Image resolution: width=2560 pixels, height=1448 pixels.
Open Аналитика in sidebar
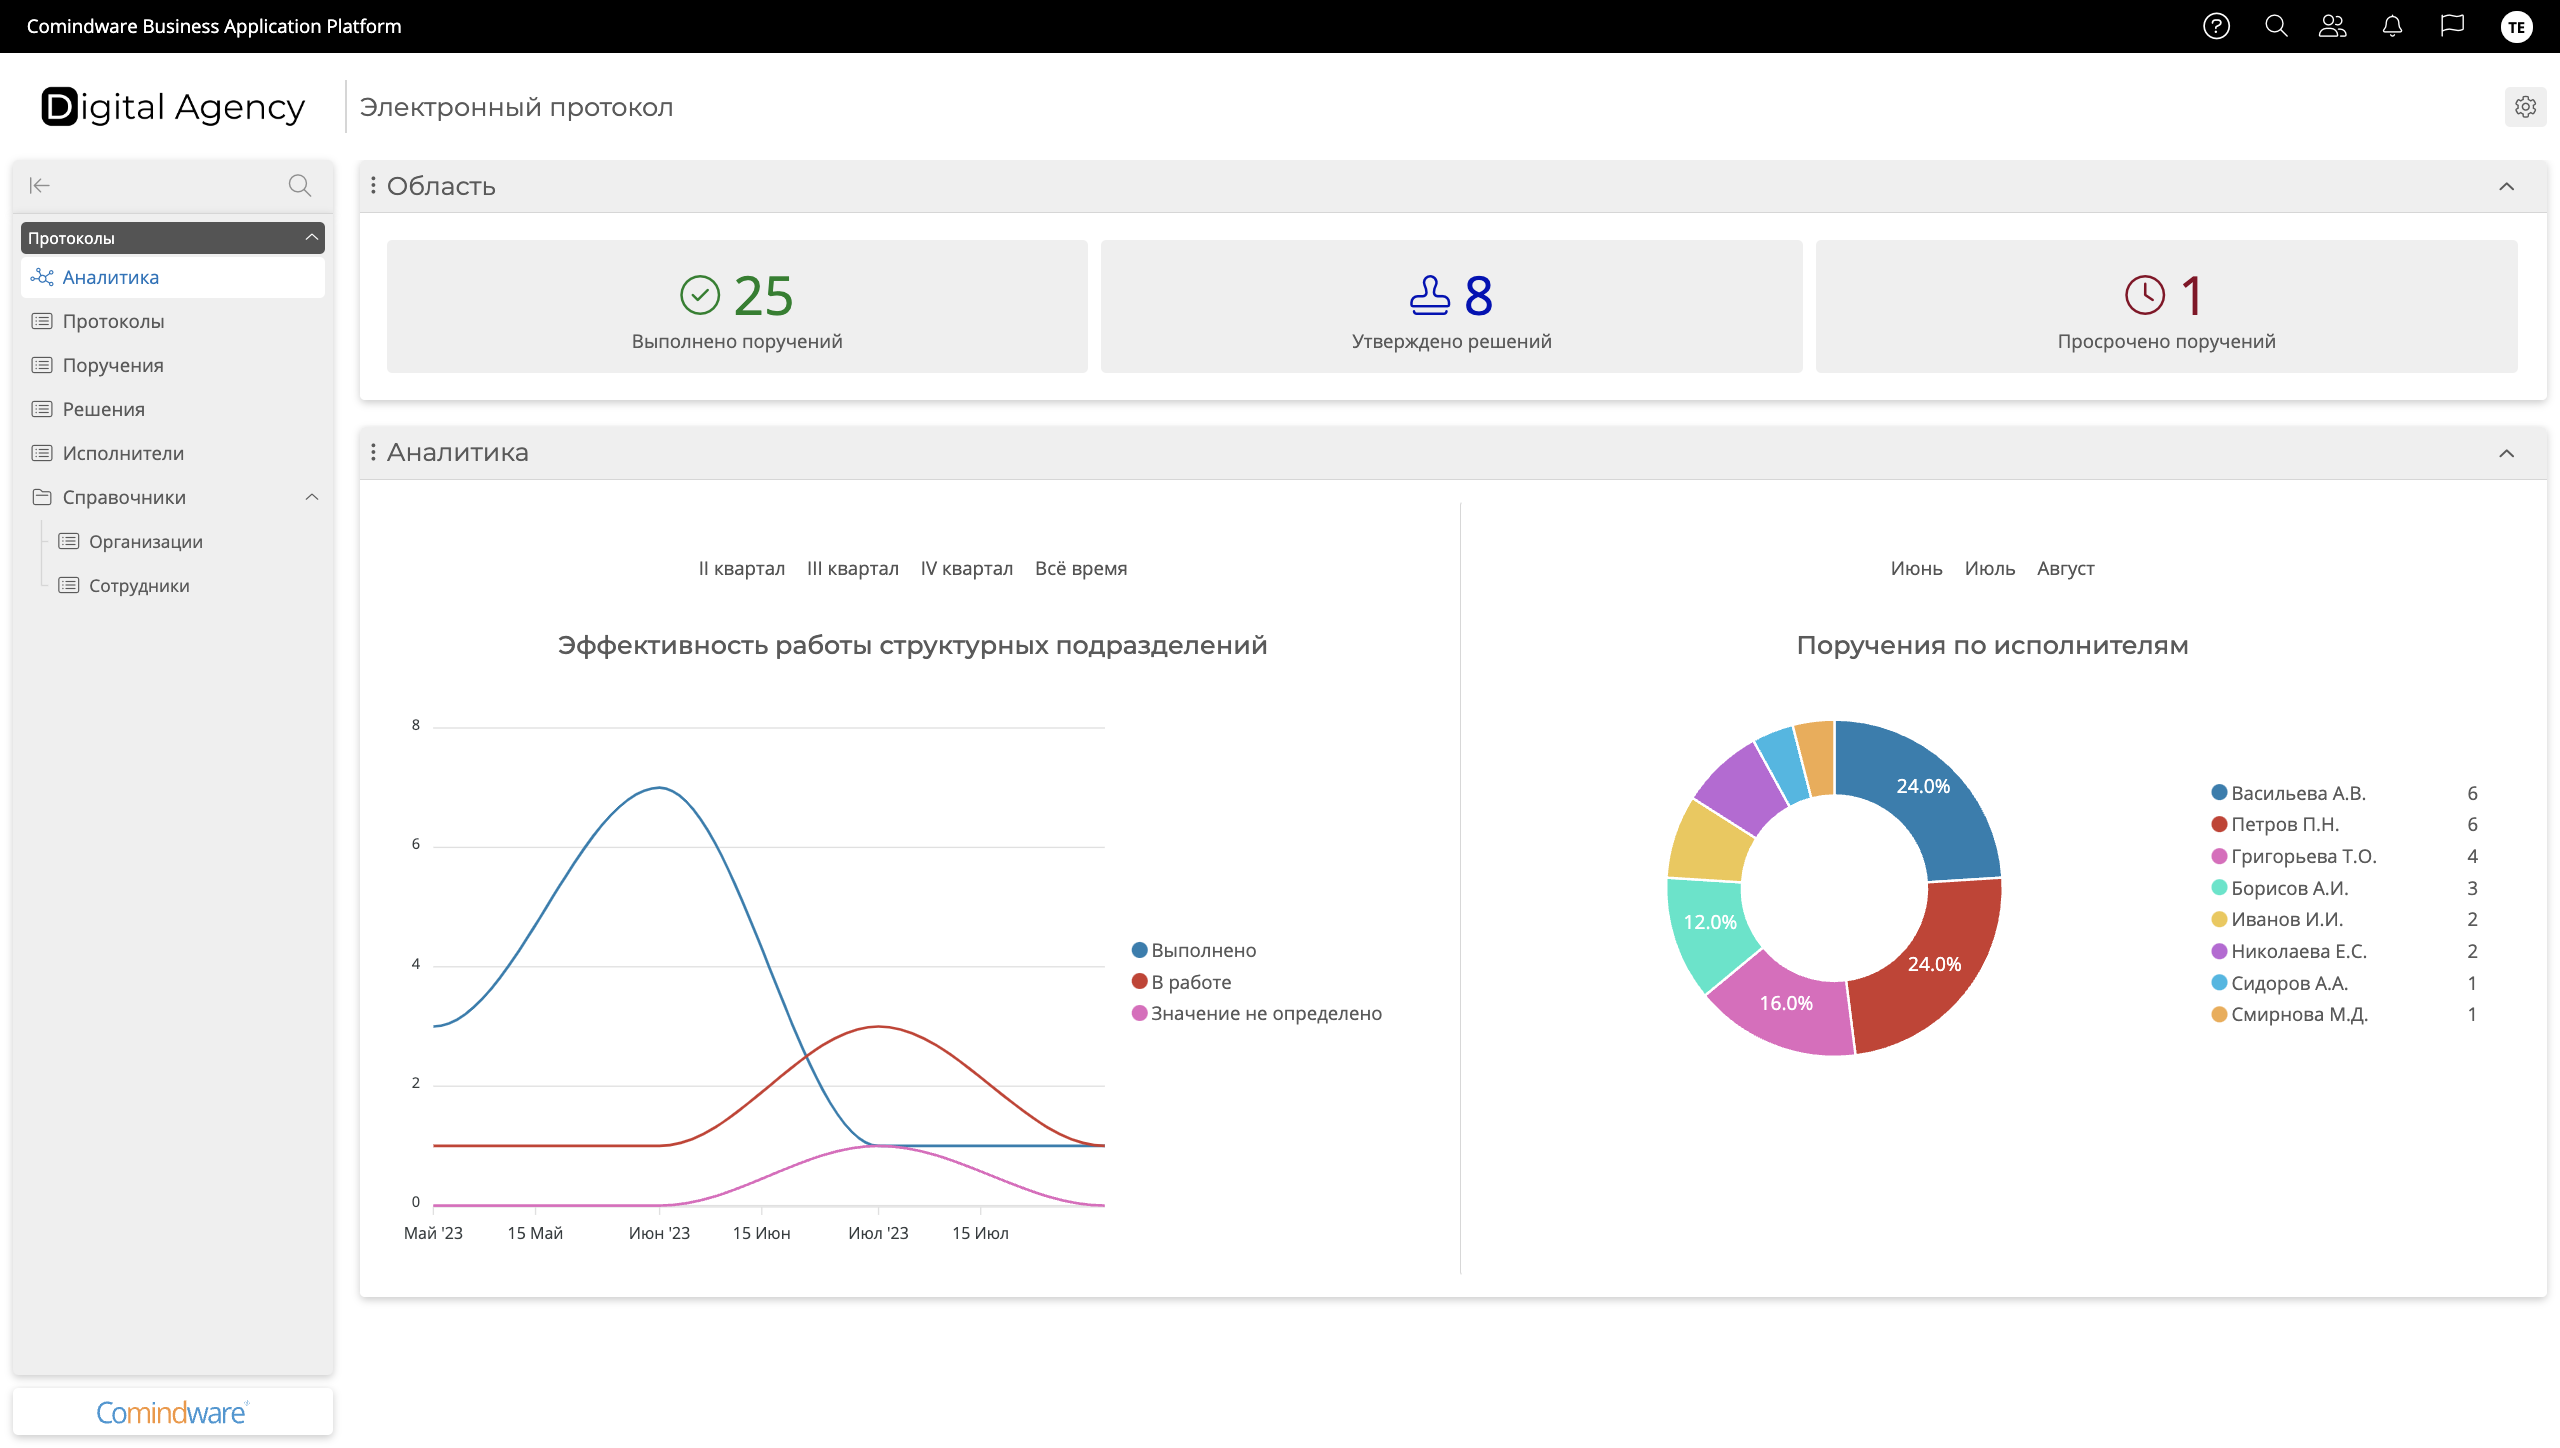[x=173, y=277]
